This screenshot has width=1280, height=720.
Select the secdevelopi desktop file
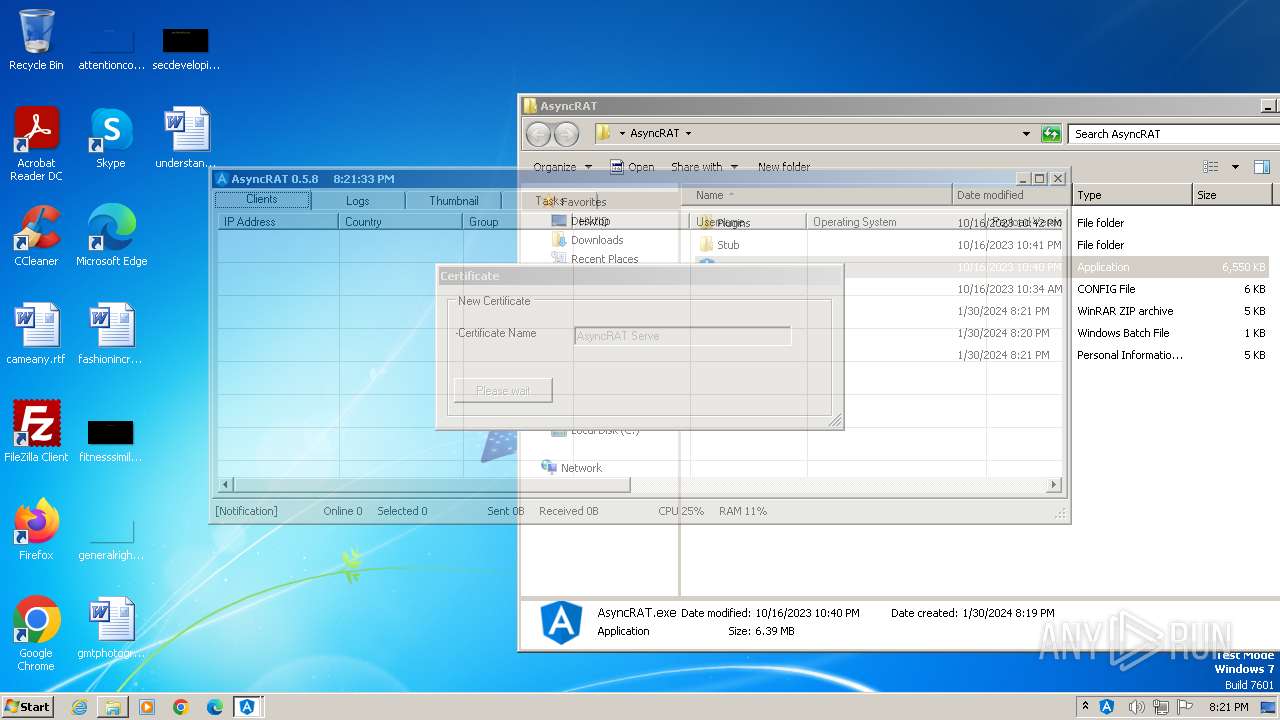tap(186, 48)
